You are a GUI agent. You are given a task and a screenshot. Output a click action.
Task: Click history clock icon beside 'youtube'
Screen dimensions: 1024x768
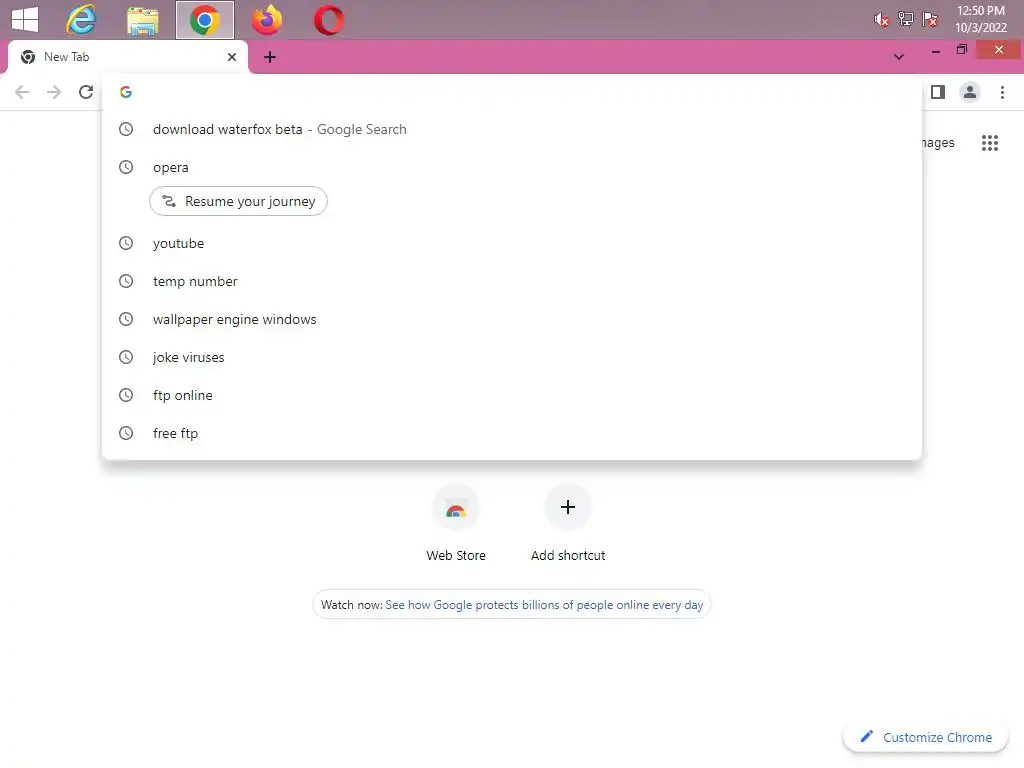(x=125, y=243)
